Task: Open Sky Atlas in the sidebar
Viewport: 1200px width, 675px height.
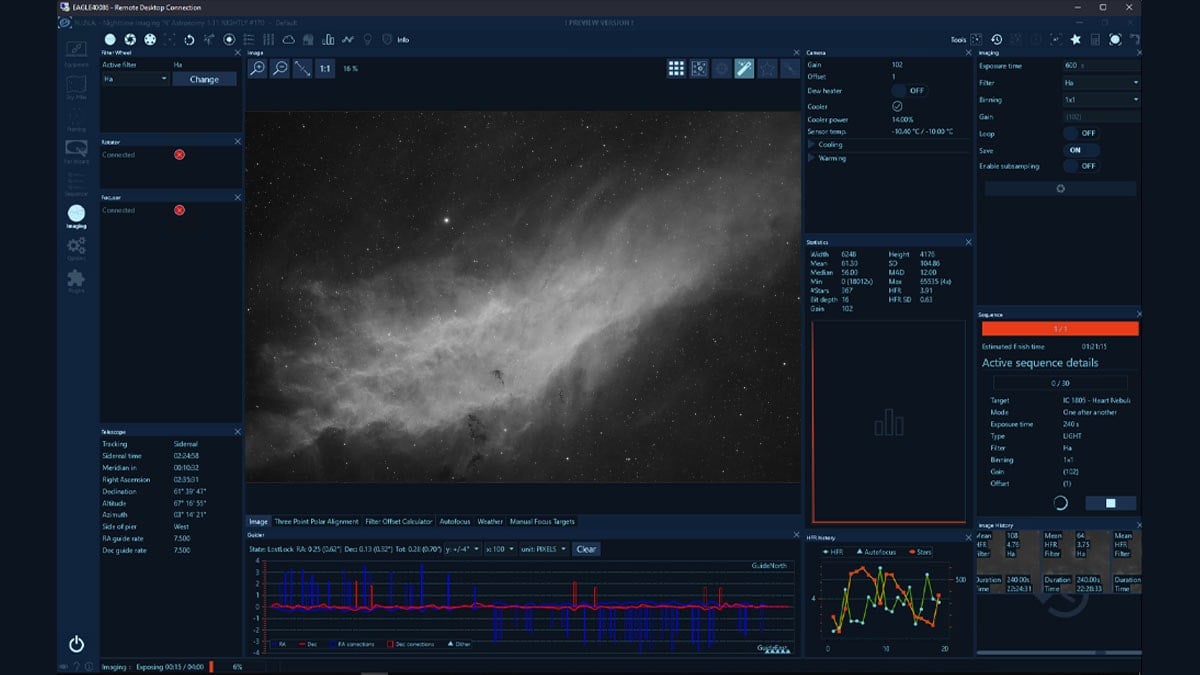Action: coord(76,87)
